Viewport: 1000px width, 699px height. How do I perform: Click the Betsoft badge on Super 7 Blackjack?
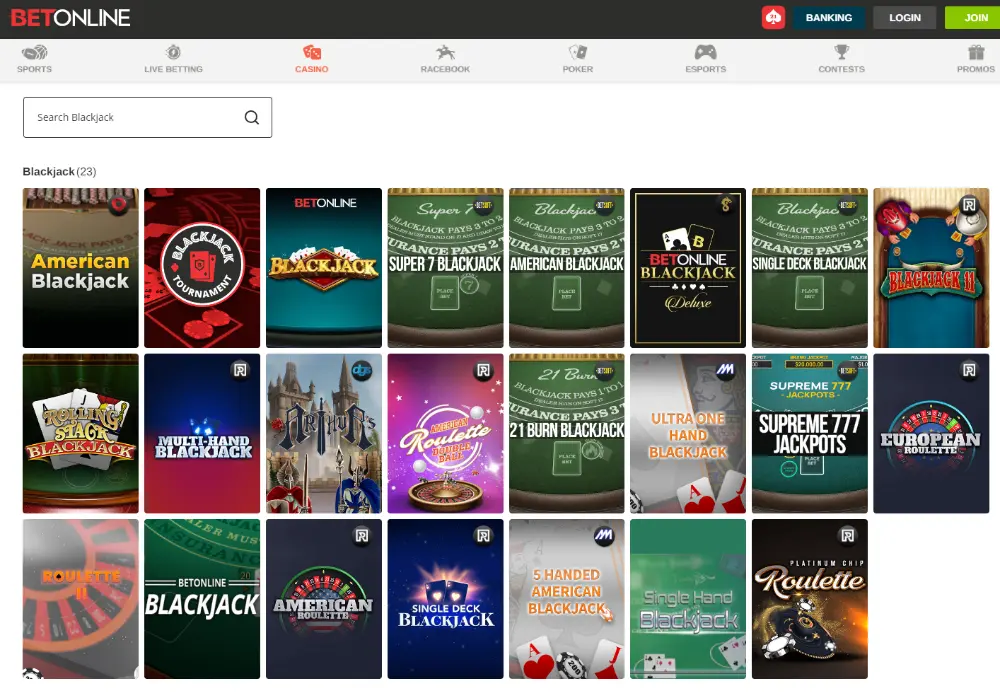click(x=483, y=205)
